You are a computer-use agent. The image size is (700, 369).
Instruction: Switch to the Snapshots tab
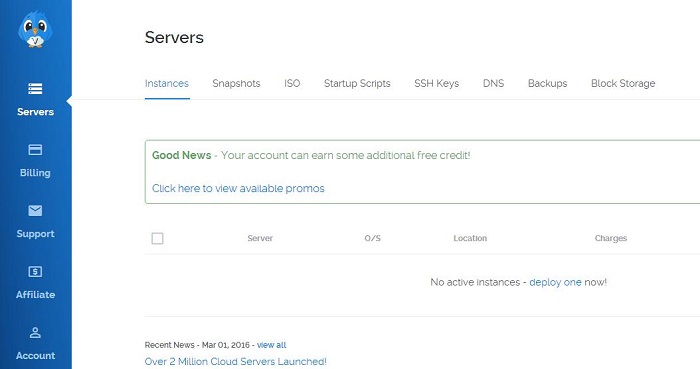236,83
